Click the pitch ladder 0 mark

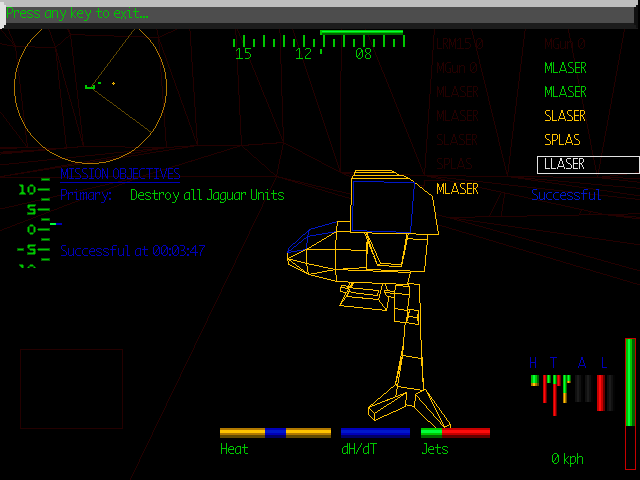pos(31,229)
